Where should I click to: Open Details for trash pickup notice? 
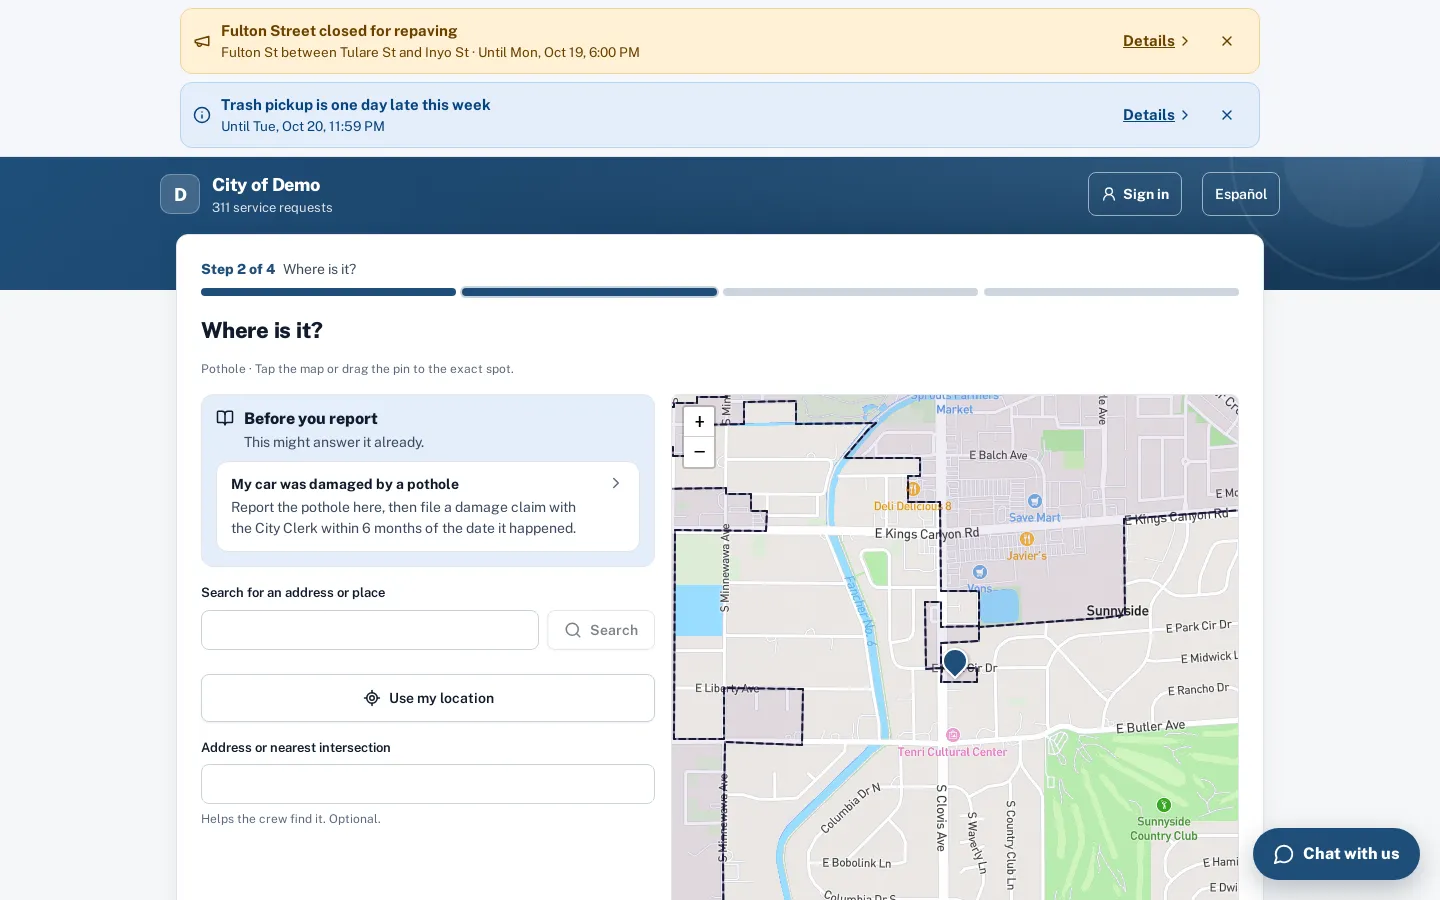[x=1156, y=115]
